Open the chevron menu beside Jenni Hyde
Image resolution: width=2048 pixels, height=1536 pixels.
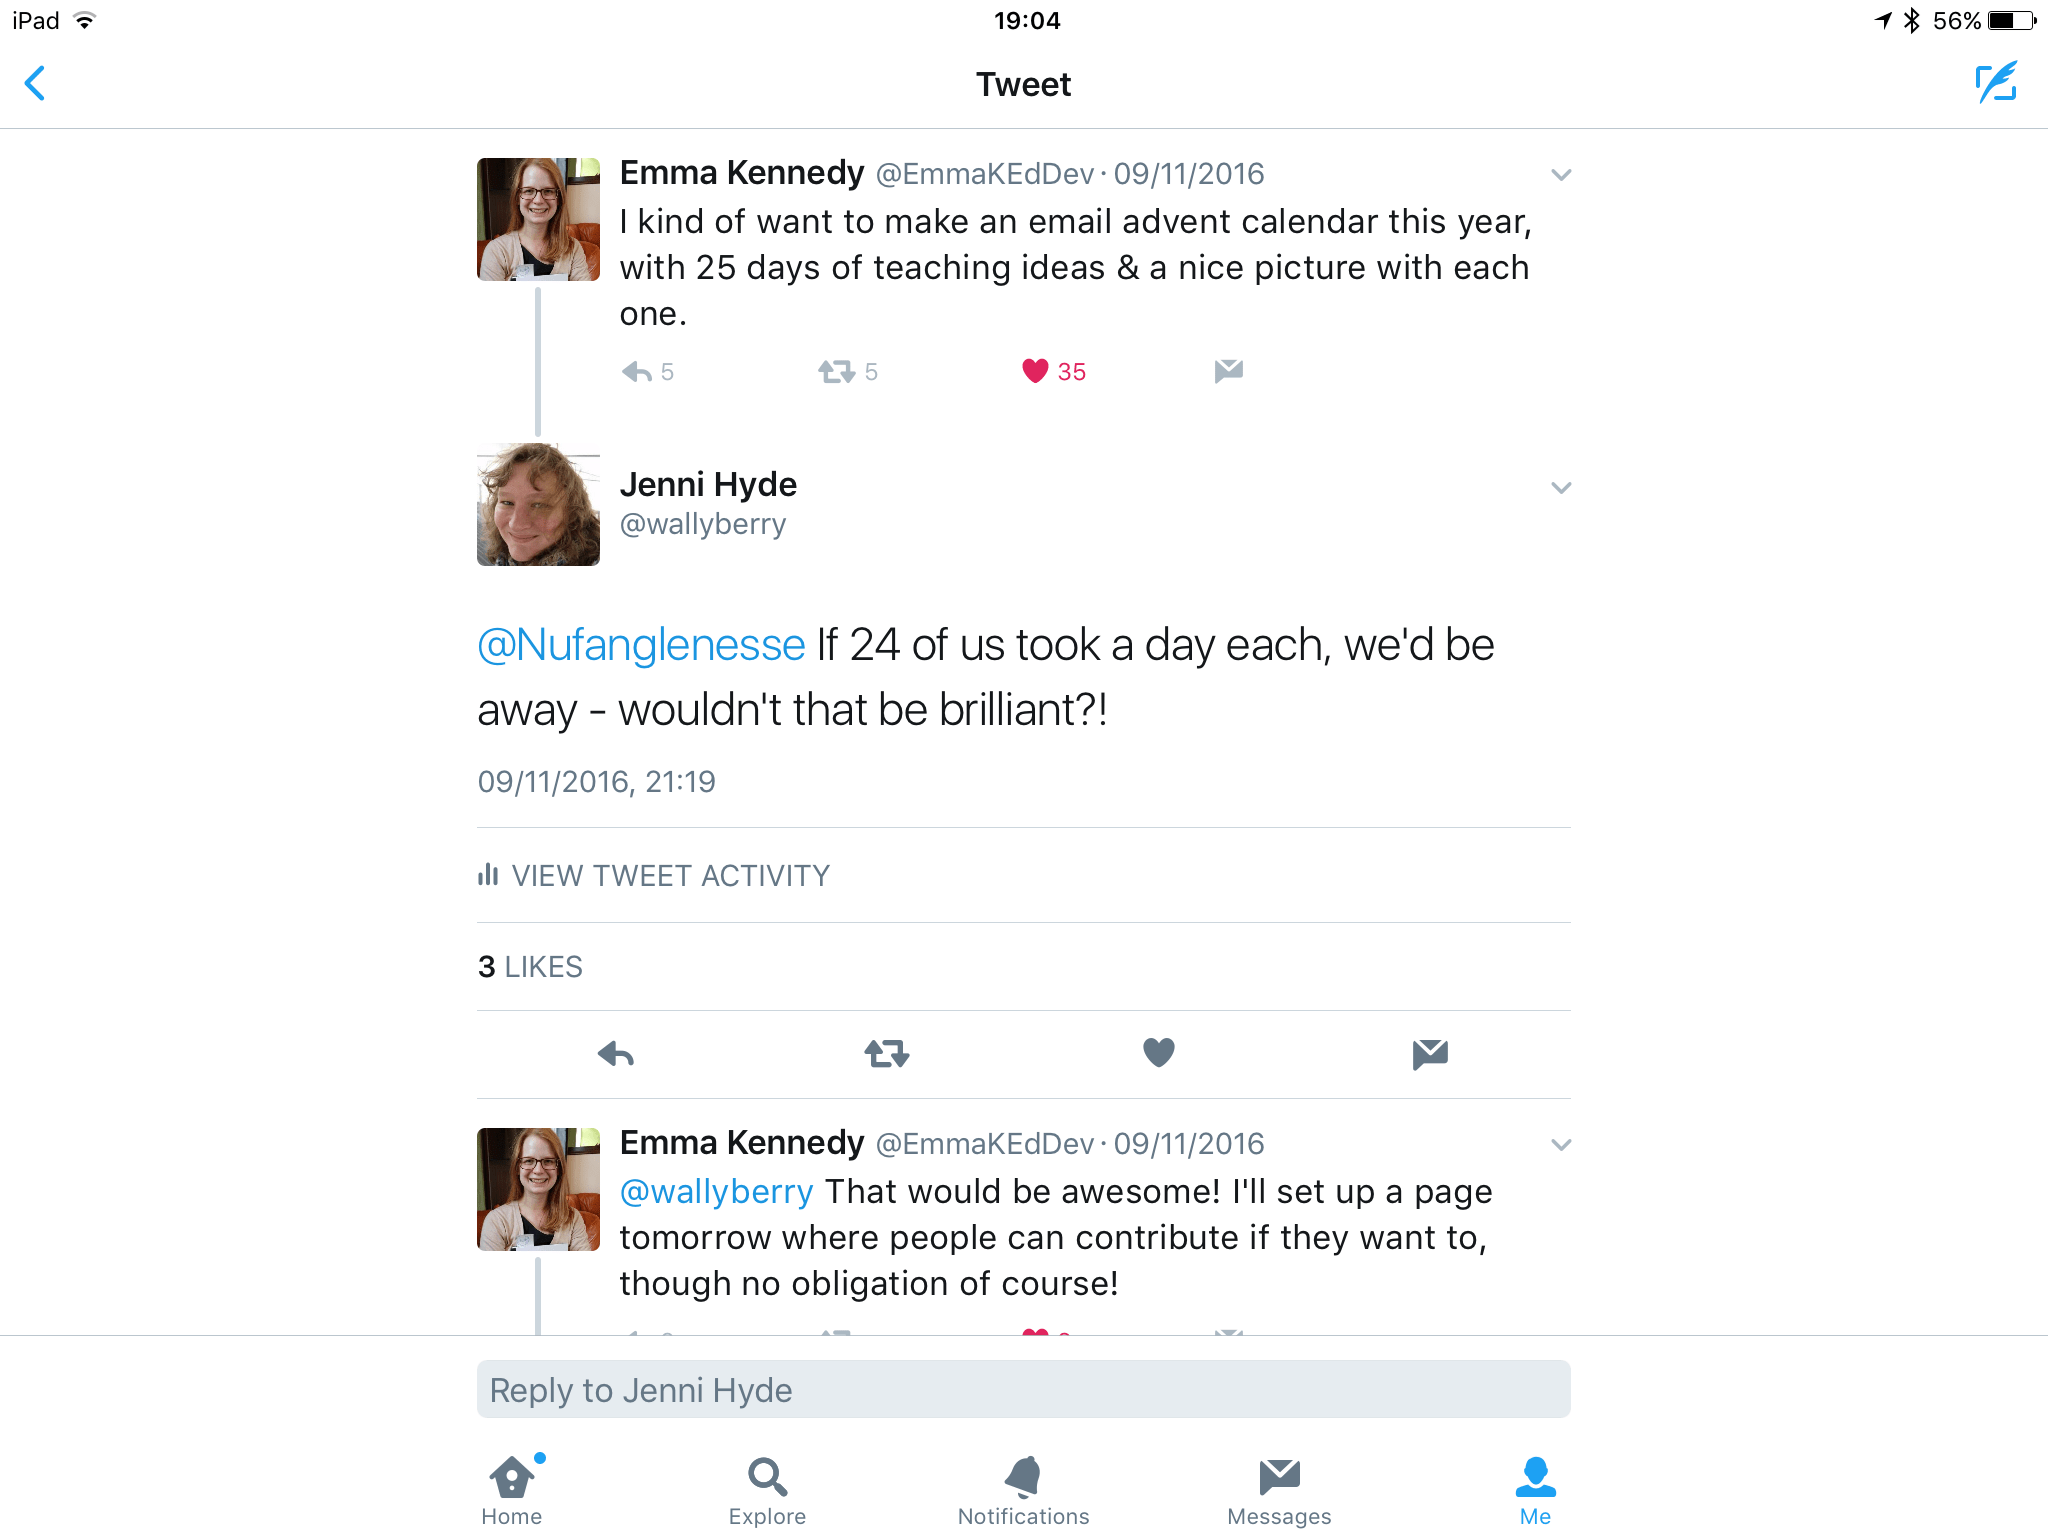[1561, 488]
